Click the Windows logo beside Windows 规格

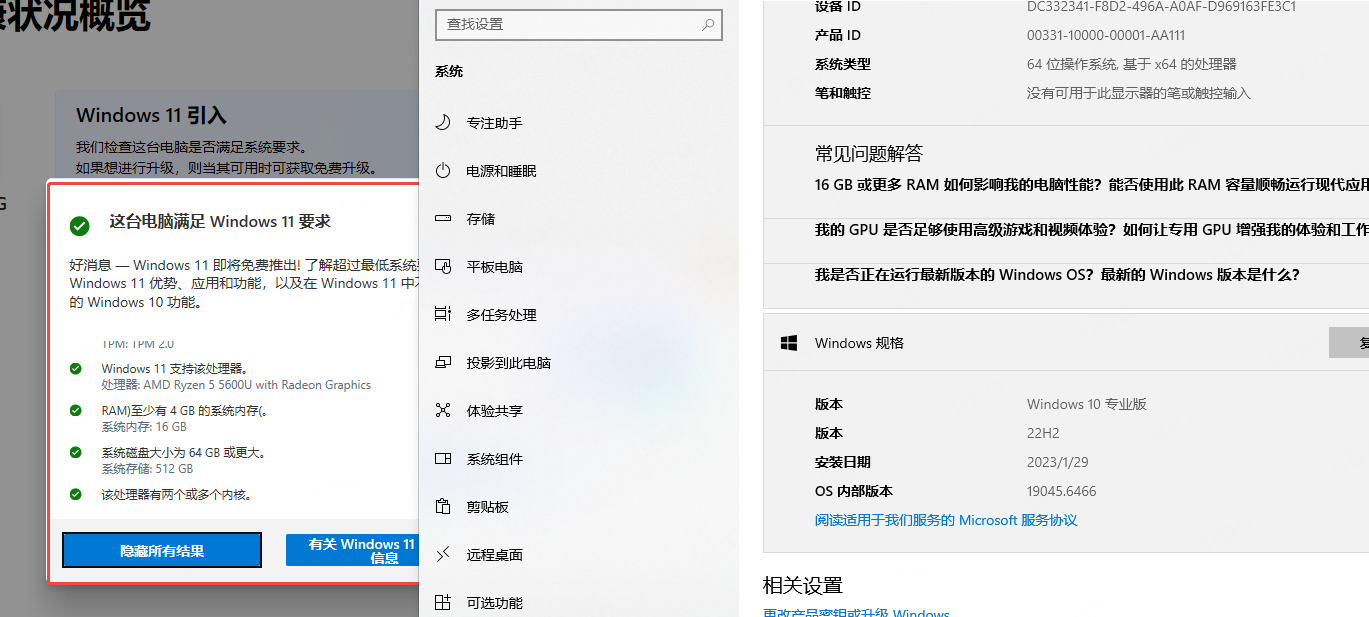[789, 343]
